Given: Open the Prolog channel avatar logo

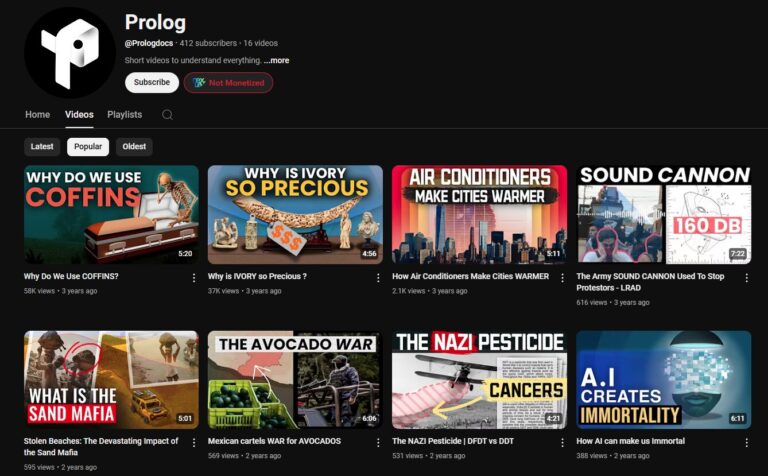Looking at the screenshot, I should coord(70,53).
